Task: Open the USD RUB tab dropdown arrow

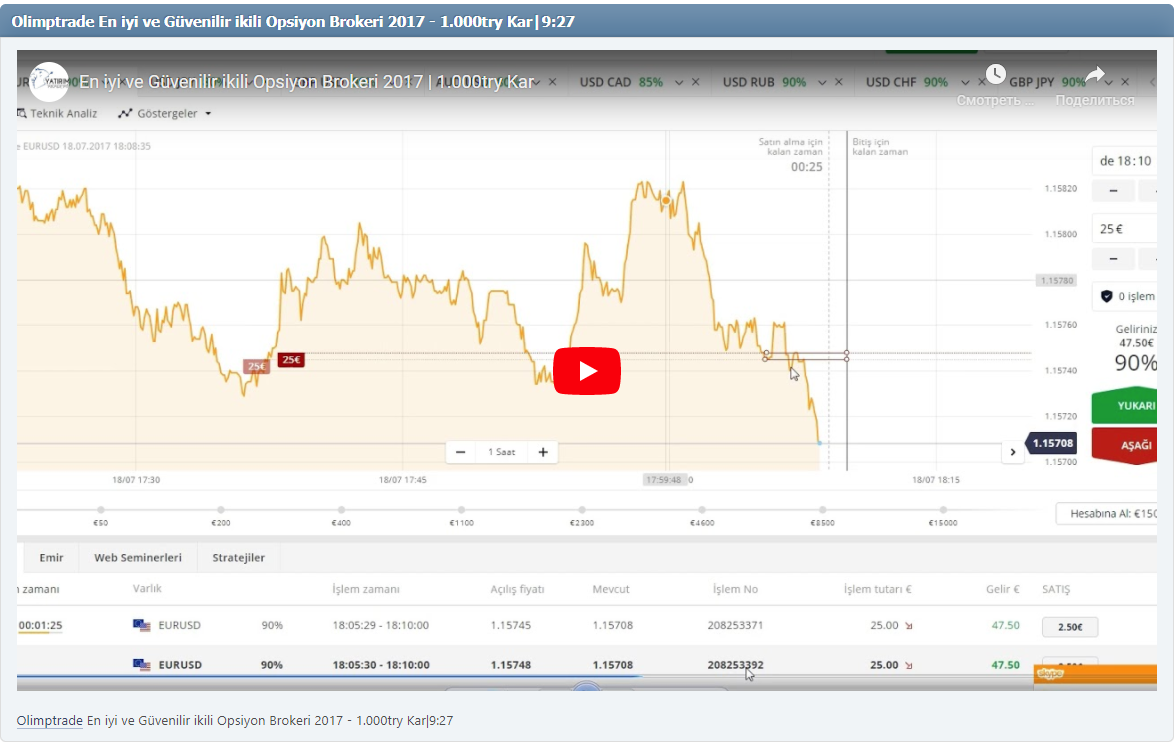Action: tap(822, 84)
